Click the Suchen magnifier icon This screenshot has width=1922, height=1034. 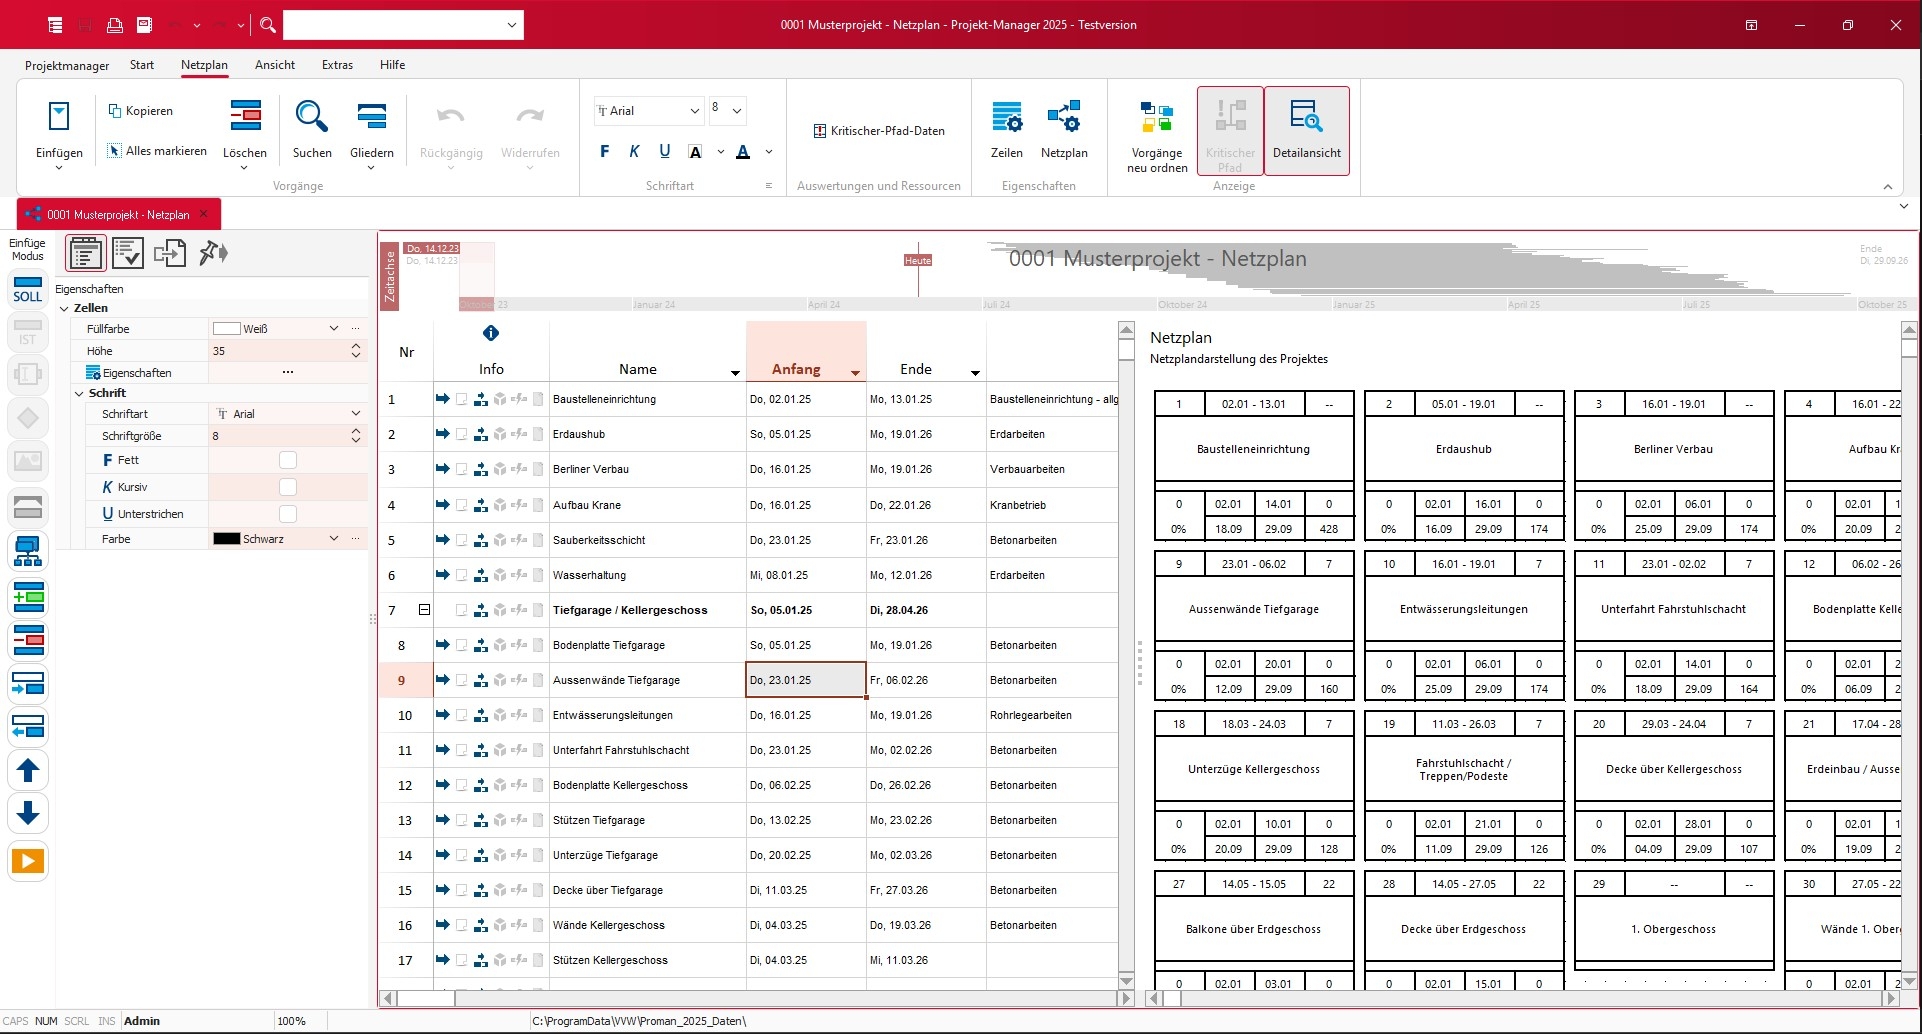tap(311, 117)
